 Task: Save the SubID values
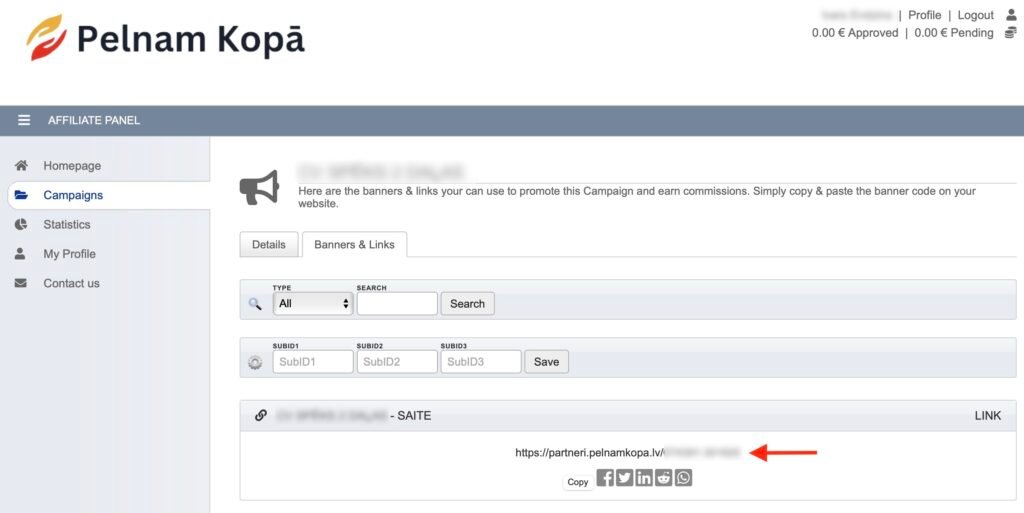[x=546, y=362]
